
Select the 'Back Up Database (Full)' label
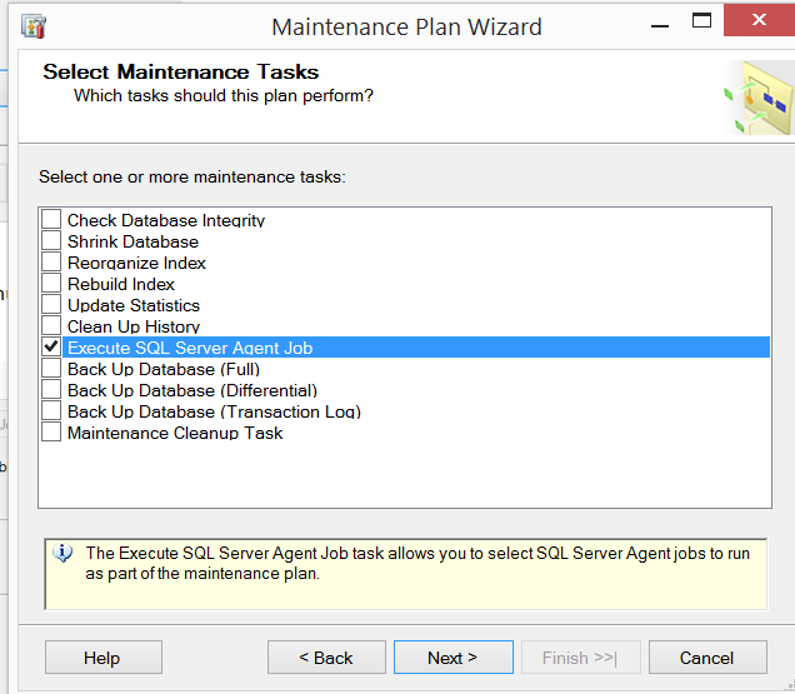coord(164,370)
